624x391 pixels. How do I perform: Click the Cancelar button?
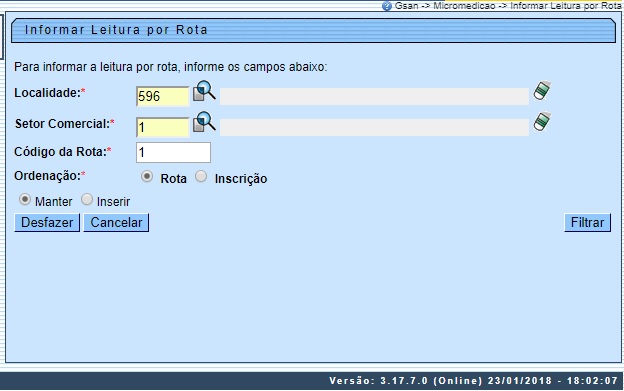116,222
